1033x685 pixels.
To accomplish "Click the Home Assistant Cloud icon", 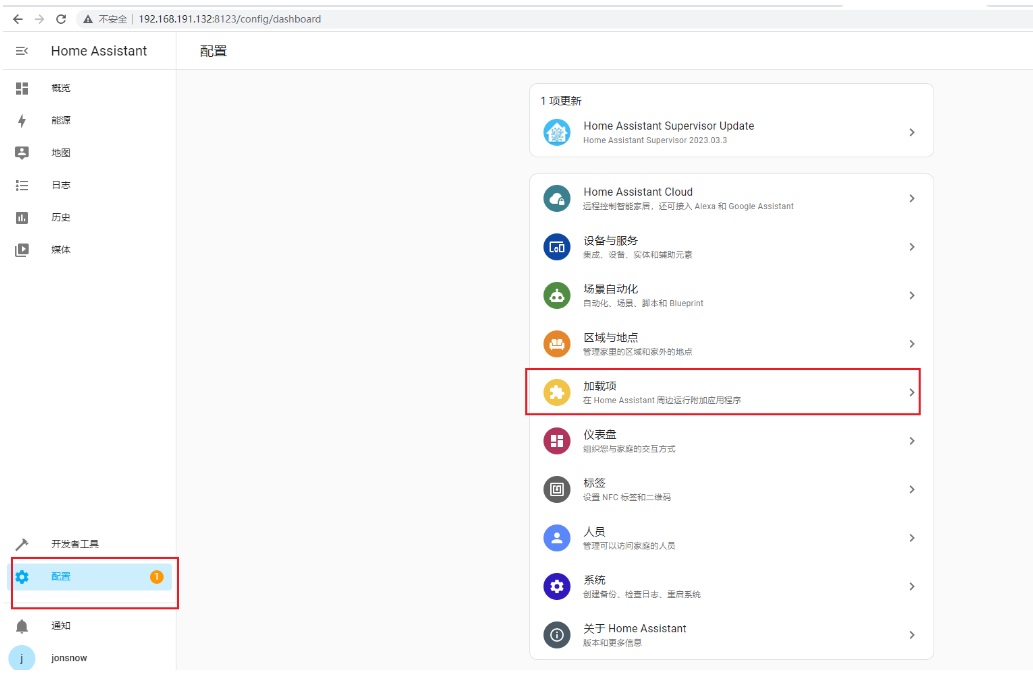I will pos(557,198).
